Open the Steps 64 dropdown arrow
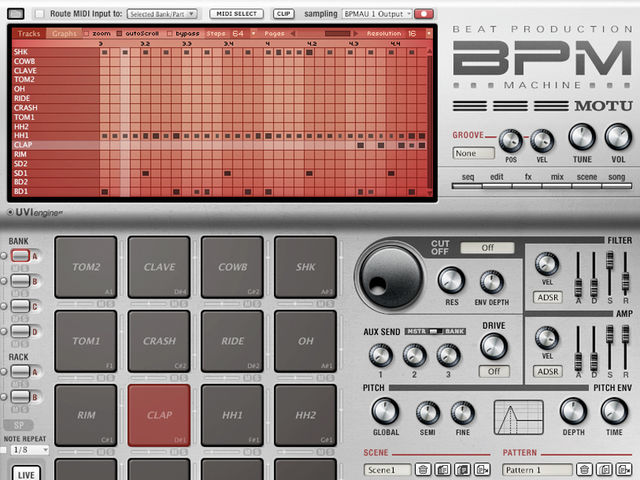 tap(253, 33)
